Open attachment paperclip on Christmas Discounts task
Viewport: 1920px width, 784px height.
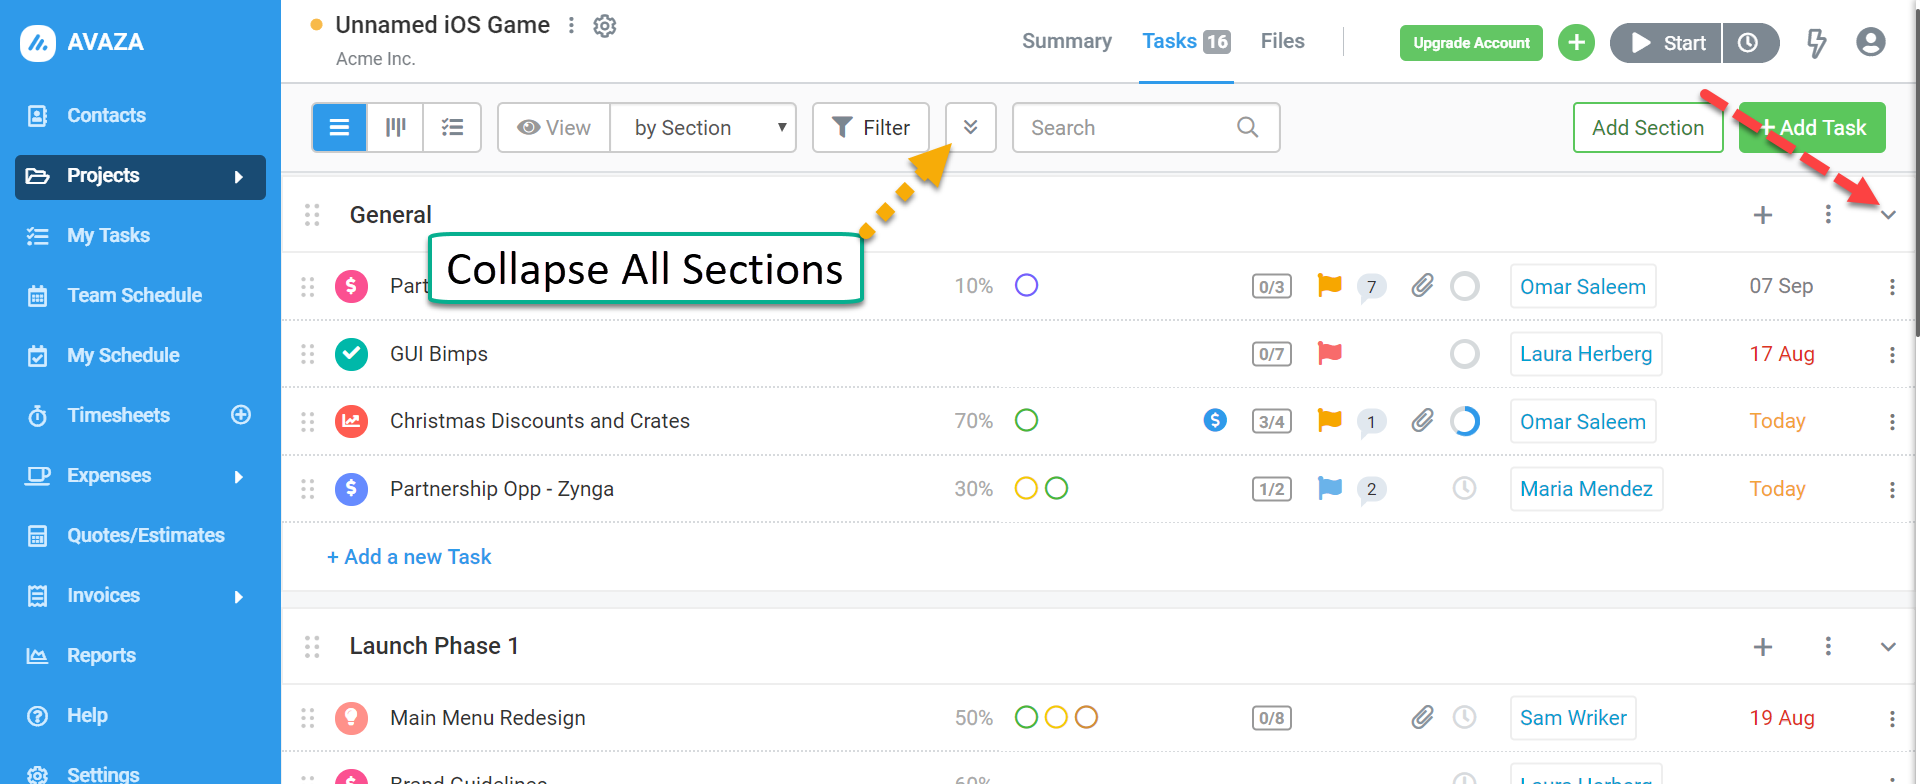click(x=1422, y=421)
